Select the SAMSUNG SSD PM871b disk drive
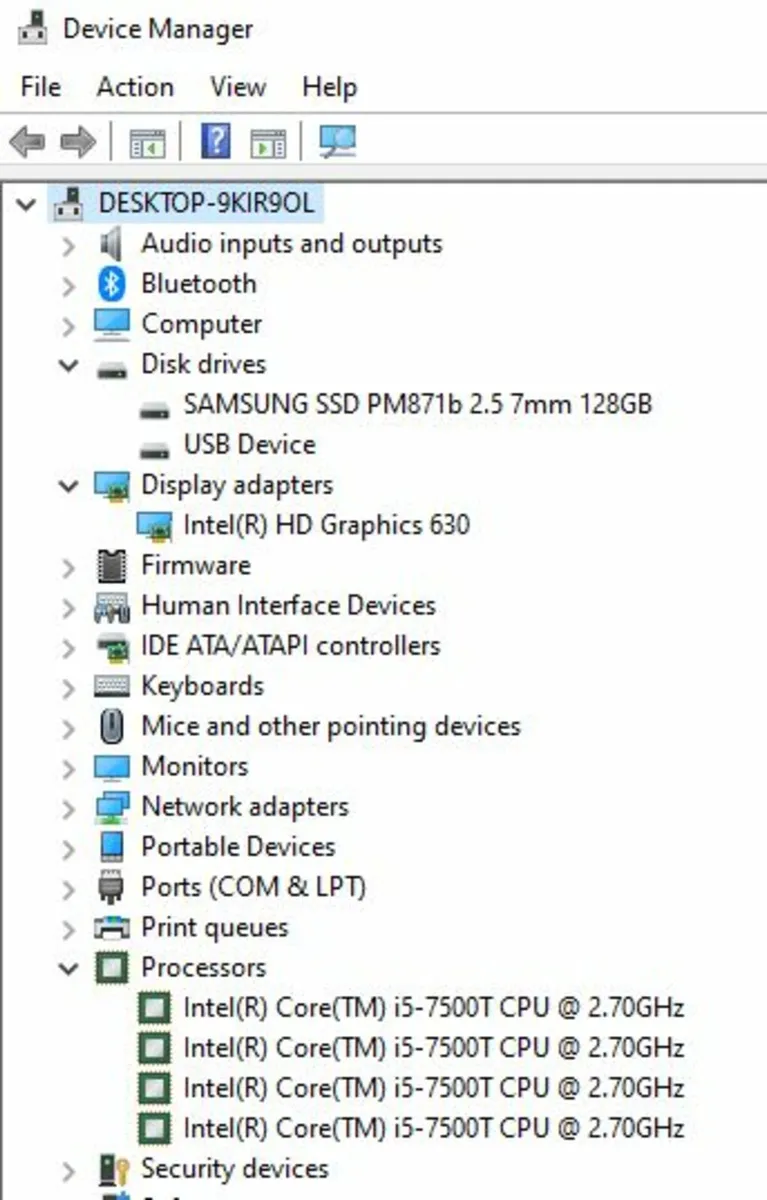The image size is (767, 1200). point(417,405)
